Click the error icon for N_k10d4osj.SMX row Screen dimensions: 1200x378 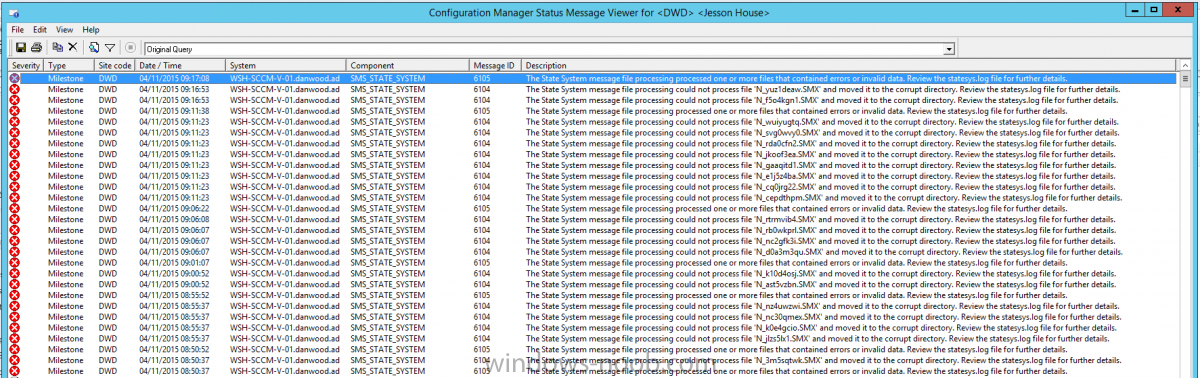click(x=15, y=273)
